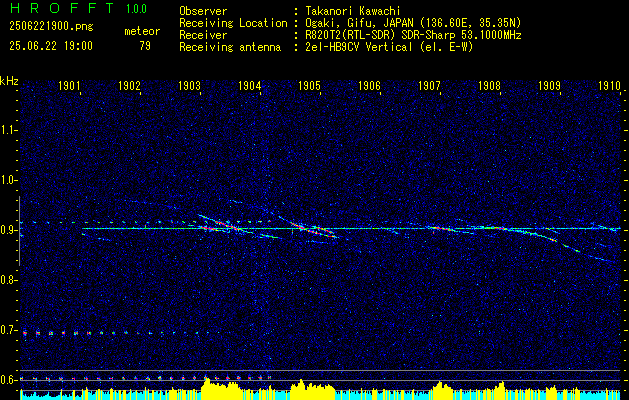Click the 1909 time marker
629x400 pixels.
click(549, 85)
